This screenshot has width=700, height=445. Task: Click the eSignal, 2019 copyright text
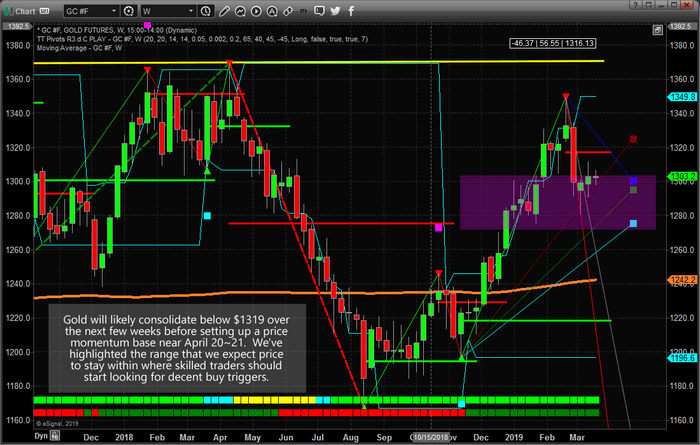(57, 423)
